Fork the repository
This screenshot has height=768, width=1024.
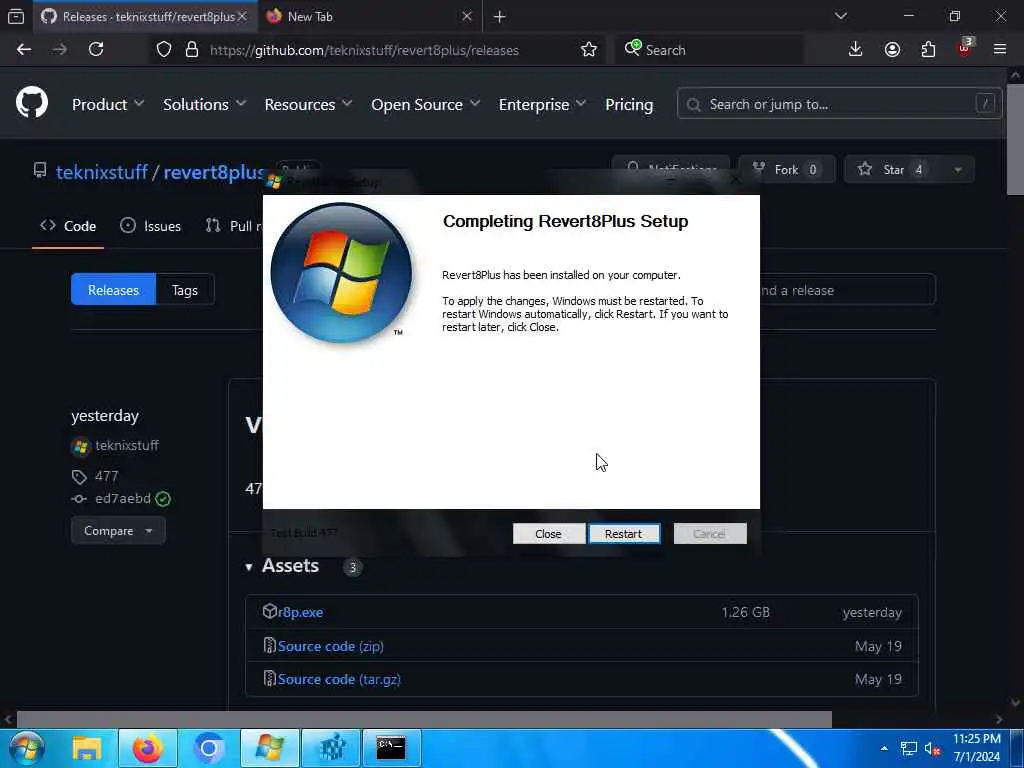(x=786, y=170)
